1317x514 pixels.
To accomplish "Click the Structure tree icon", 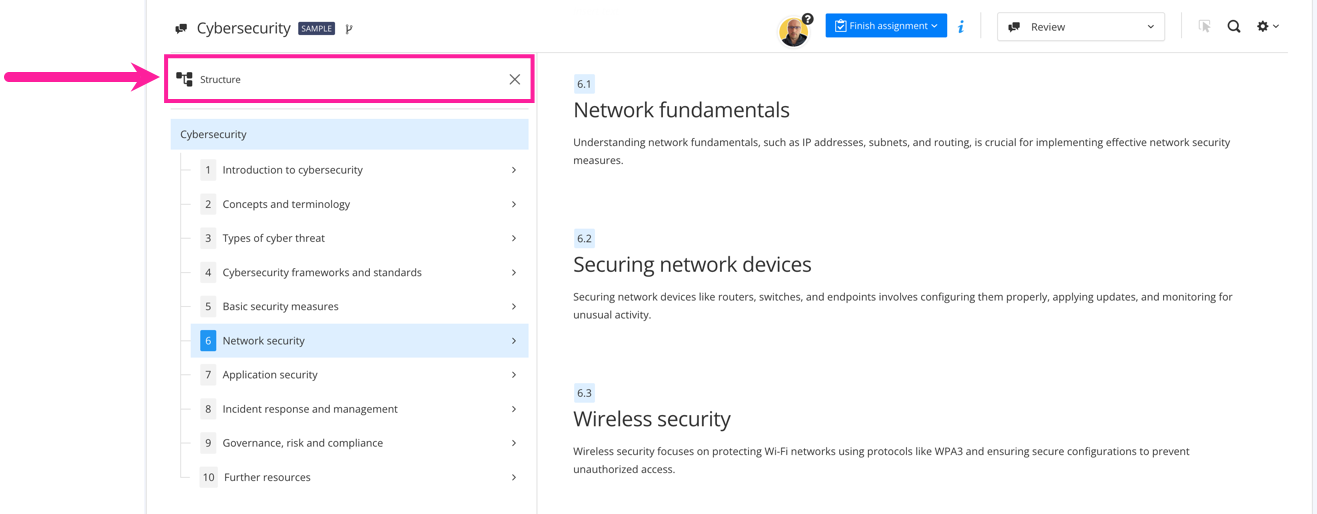I will (184, 79).
